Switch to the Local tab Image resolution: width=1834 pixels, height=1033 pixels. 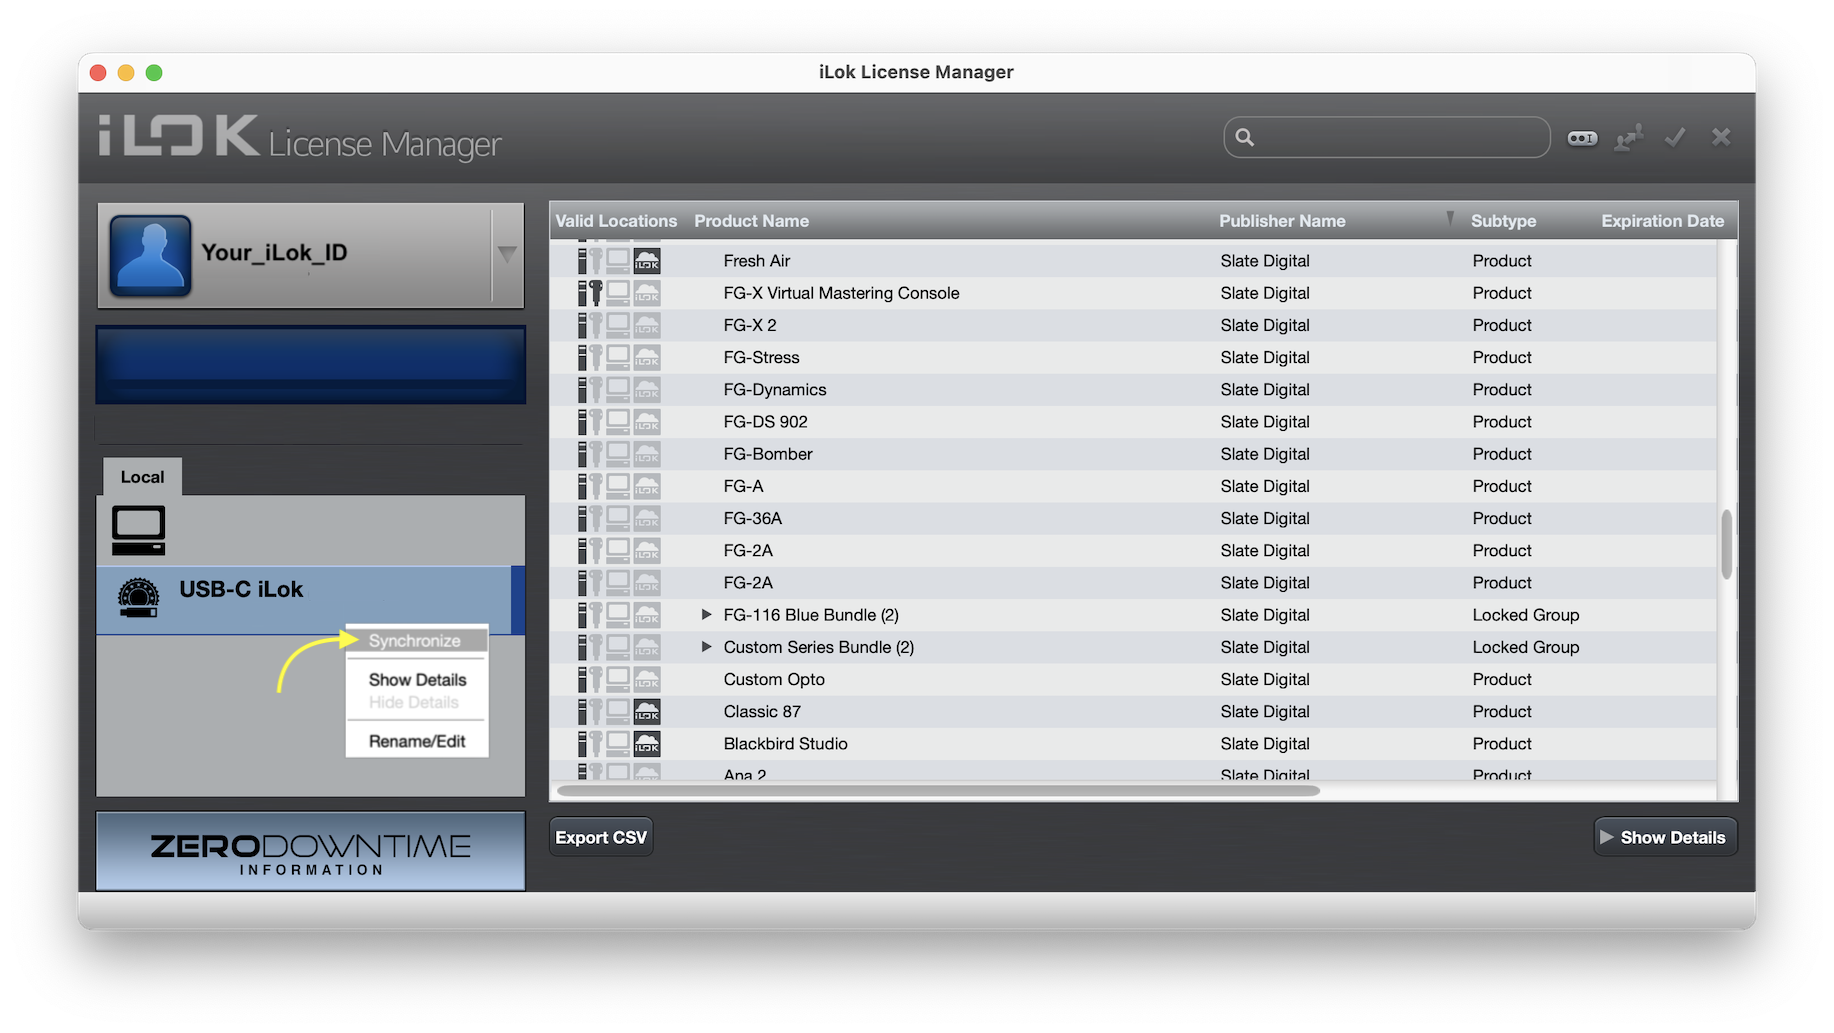pos(142,478)
